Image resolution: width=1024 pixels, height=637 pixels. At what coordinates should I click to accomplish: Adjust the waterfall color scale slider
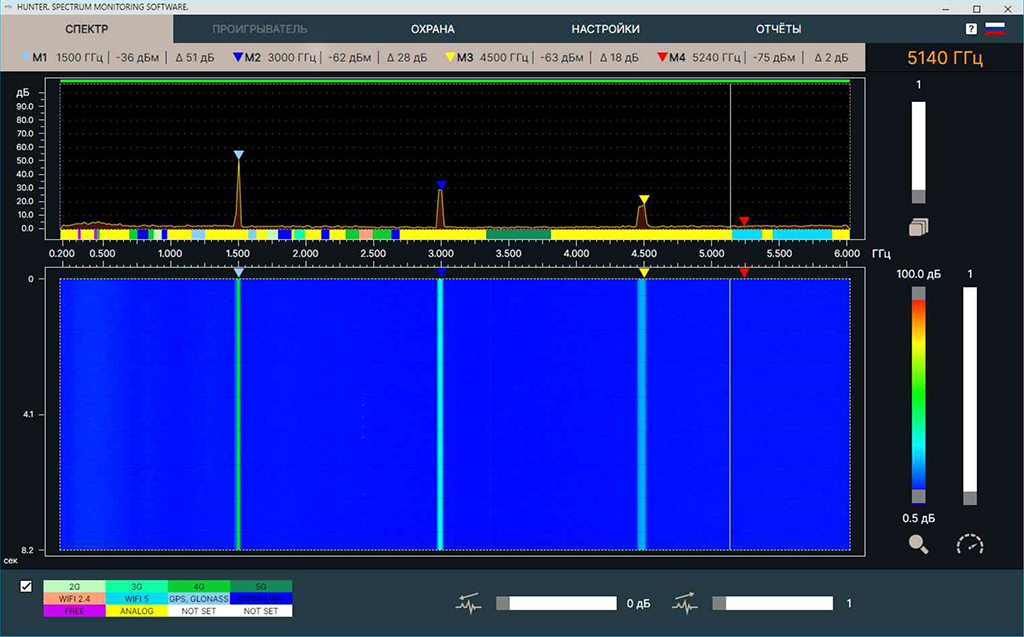point(918,395)
